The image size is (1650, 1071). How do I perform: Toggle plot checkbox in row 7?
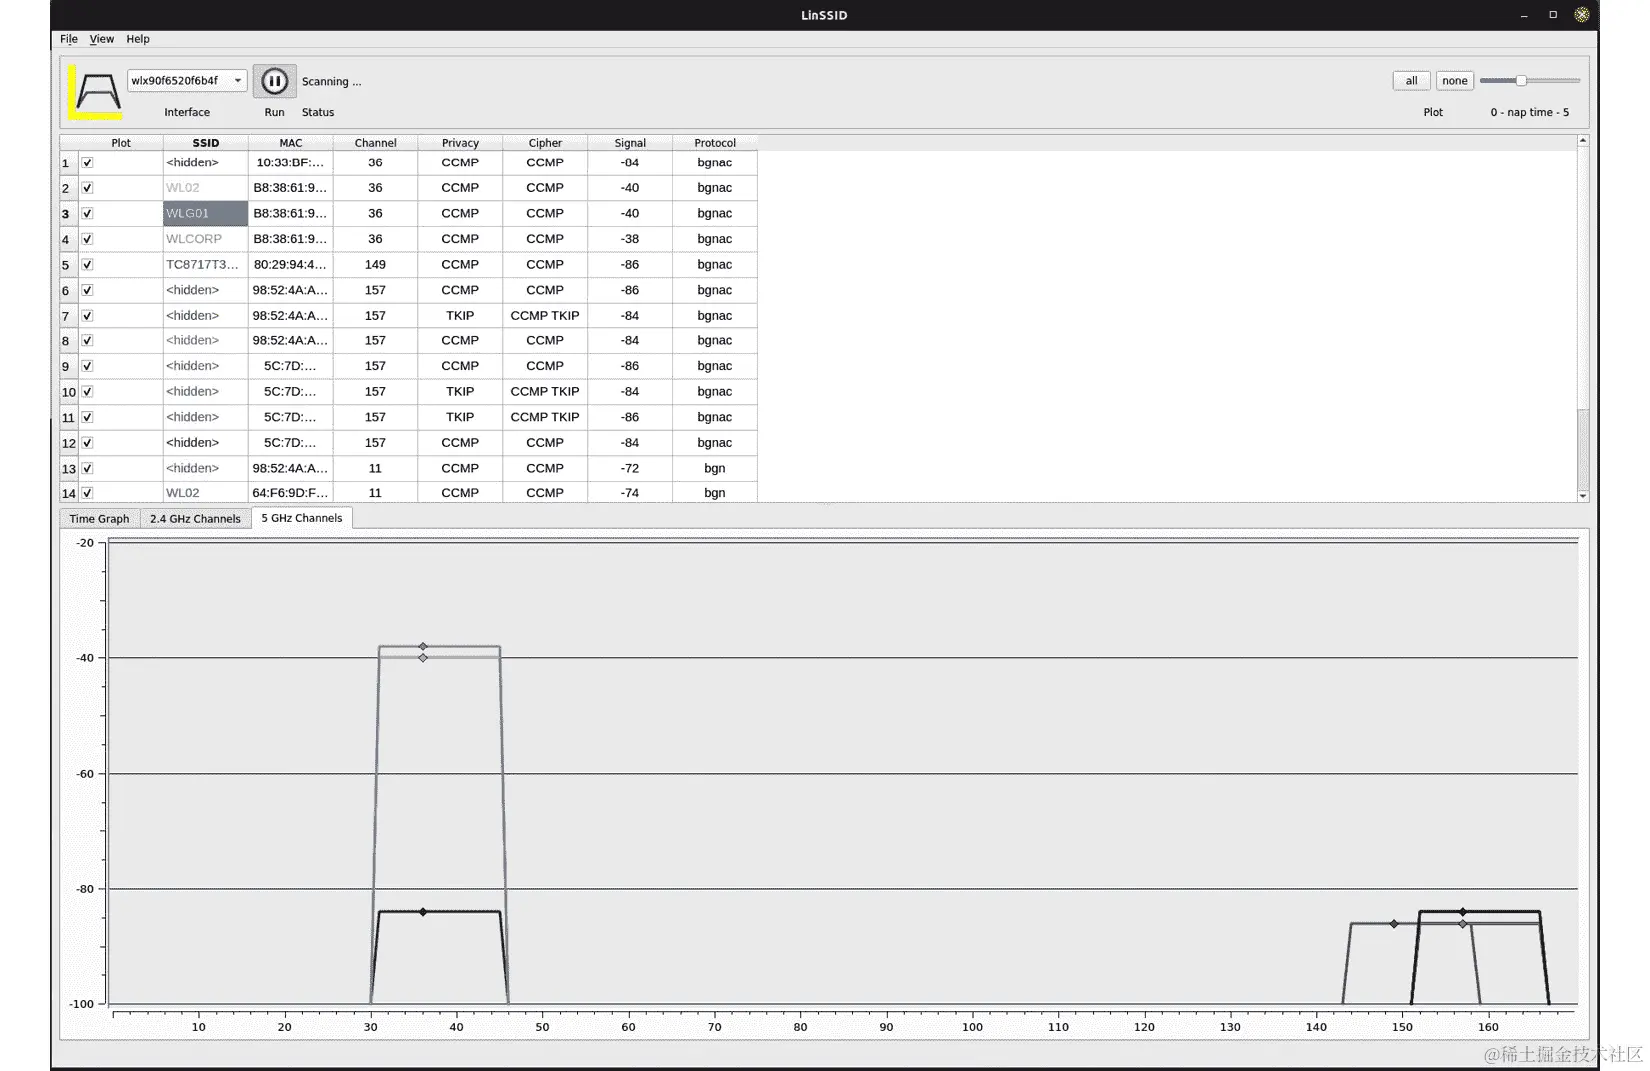(x=87, y=316)
